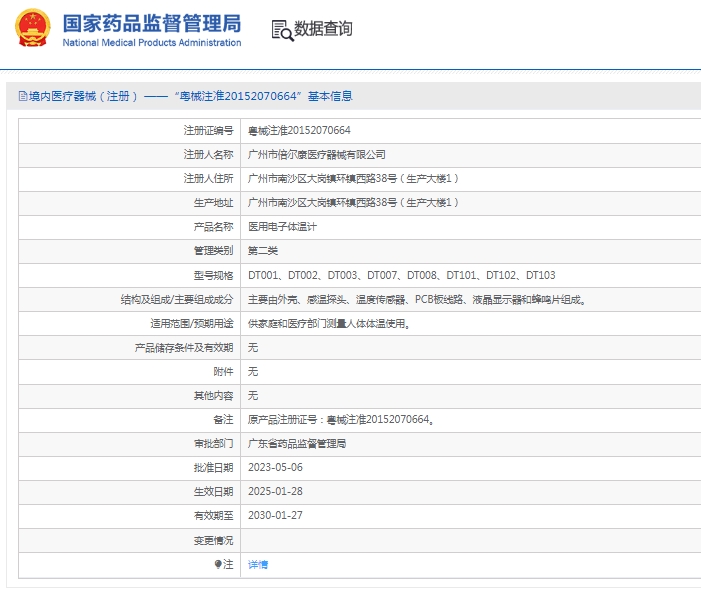Click 无 value in 产品储存条件及有效期 row
701x589 pixels.
coord(253,347)
